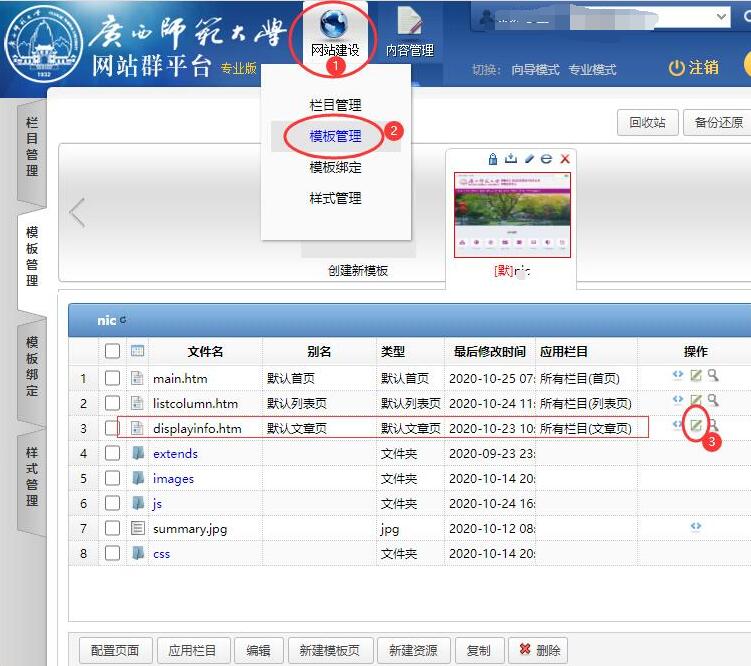Click the code view icon for listcolumn.htm

(678, 400)
